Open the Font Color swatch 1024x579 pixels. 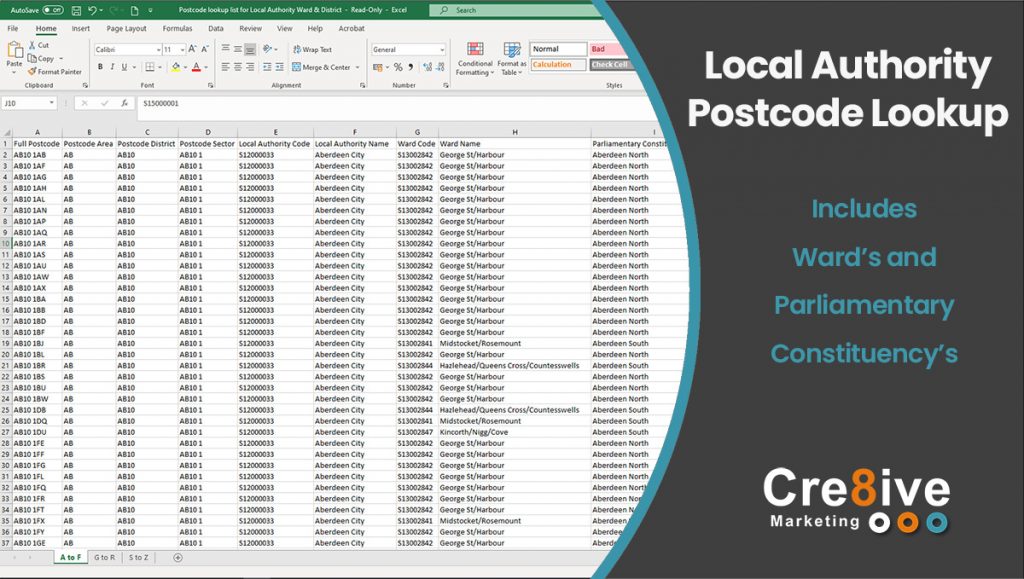[196, 67]
